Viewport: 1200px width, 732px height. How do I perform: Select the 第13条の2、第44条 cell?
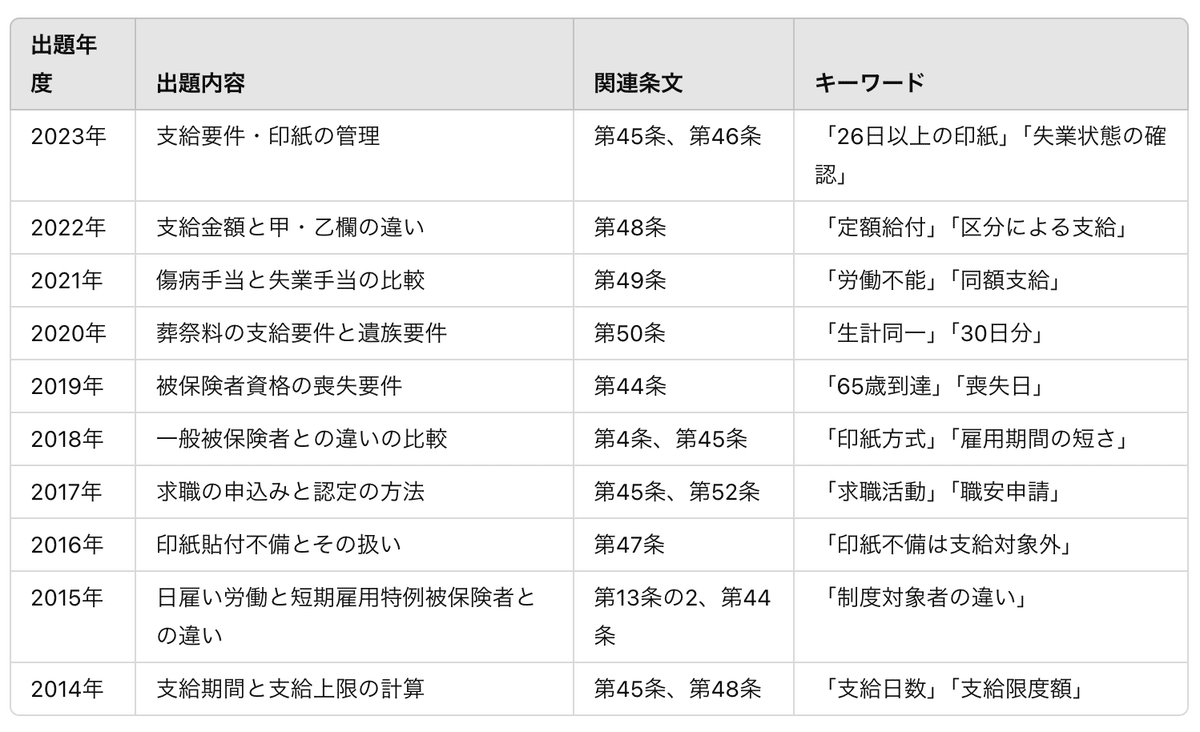click(681, 616)
